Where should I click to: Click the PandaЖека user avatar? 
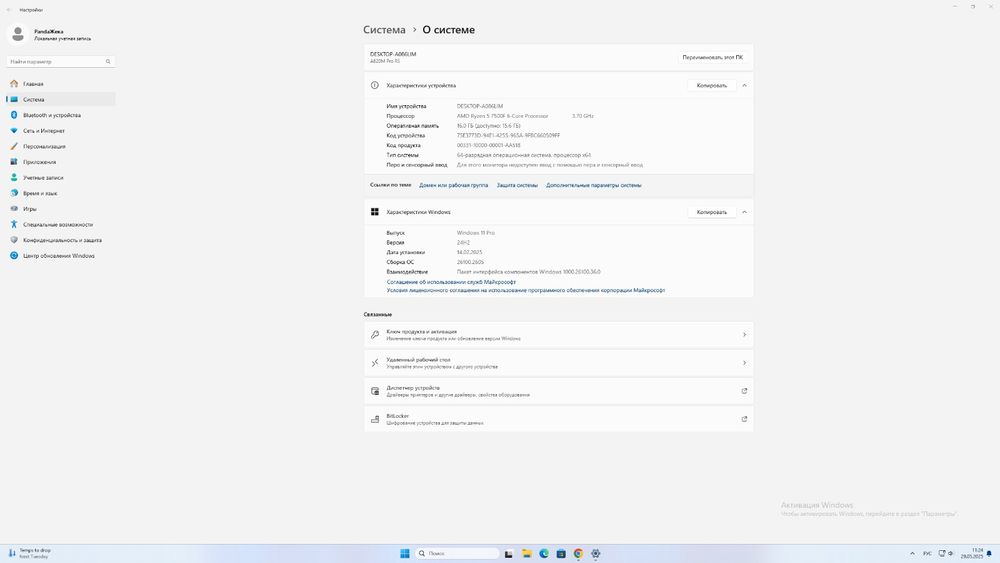point(18,34)
